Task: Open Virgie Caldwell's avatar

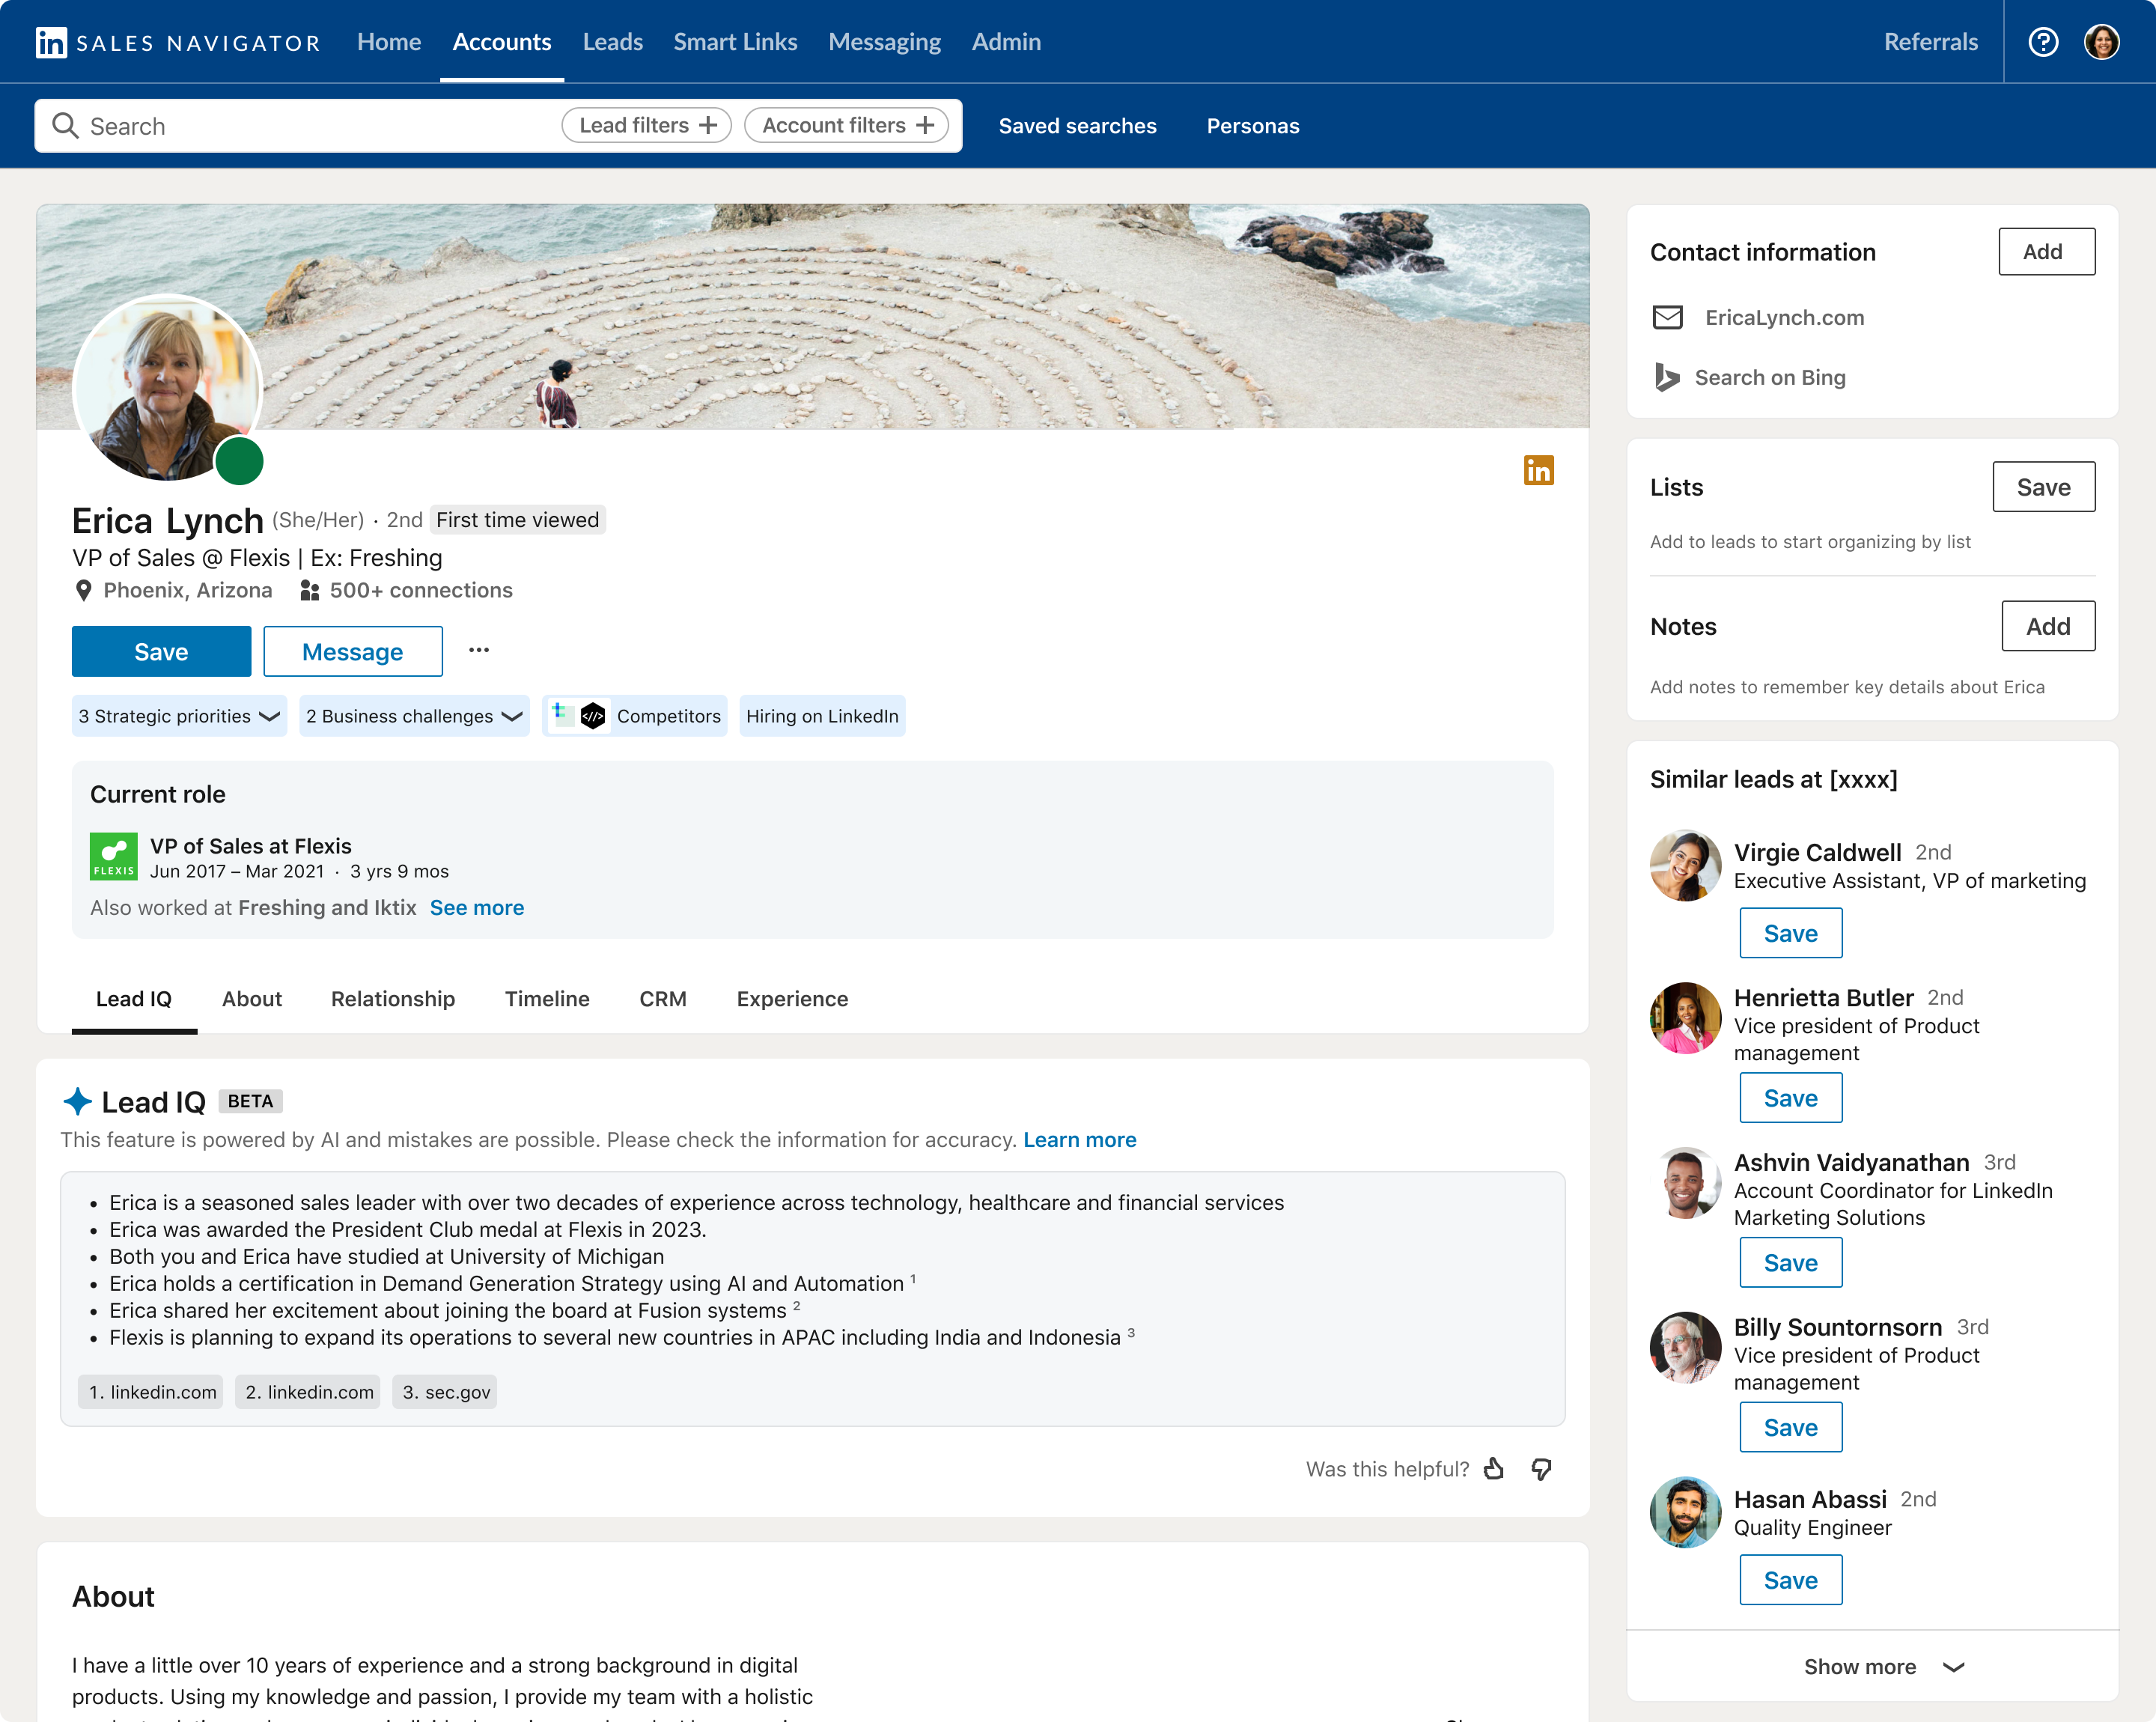Action: coord(1685,866)
